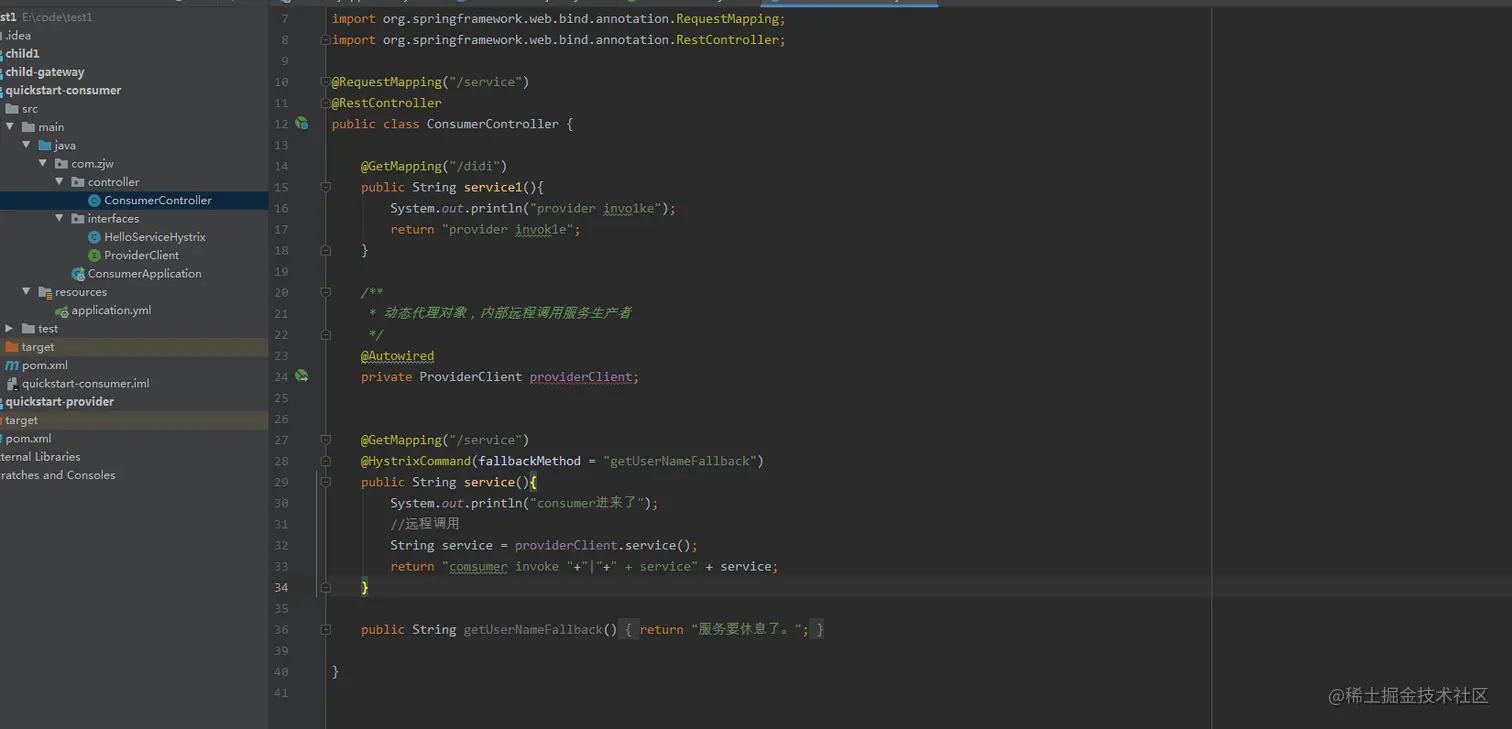Image resolution: width=1512 pixels, height=729 pixels.
Task: Click the providerClient field name on line 24
Action: coord(581,377)
